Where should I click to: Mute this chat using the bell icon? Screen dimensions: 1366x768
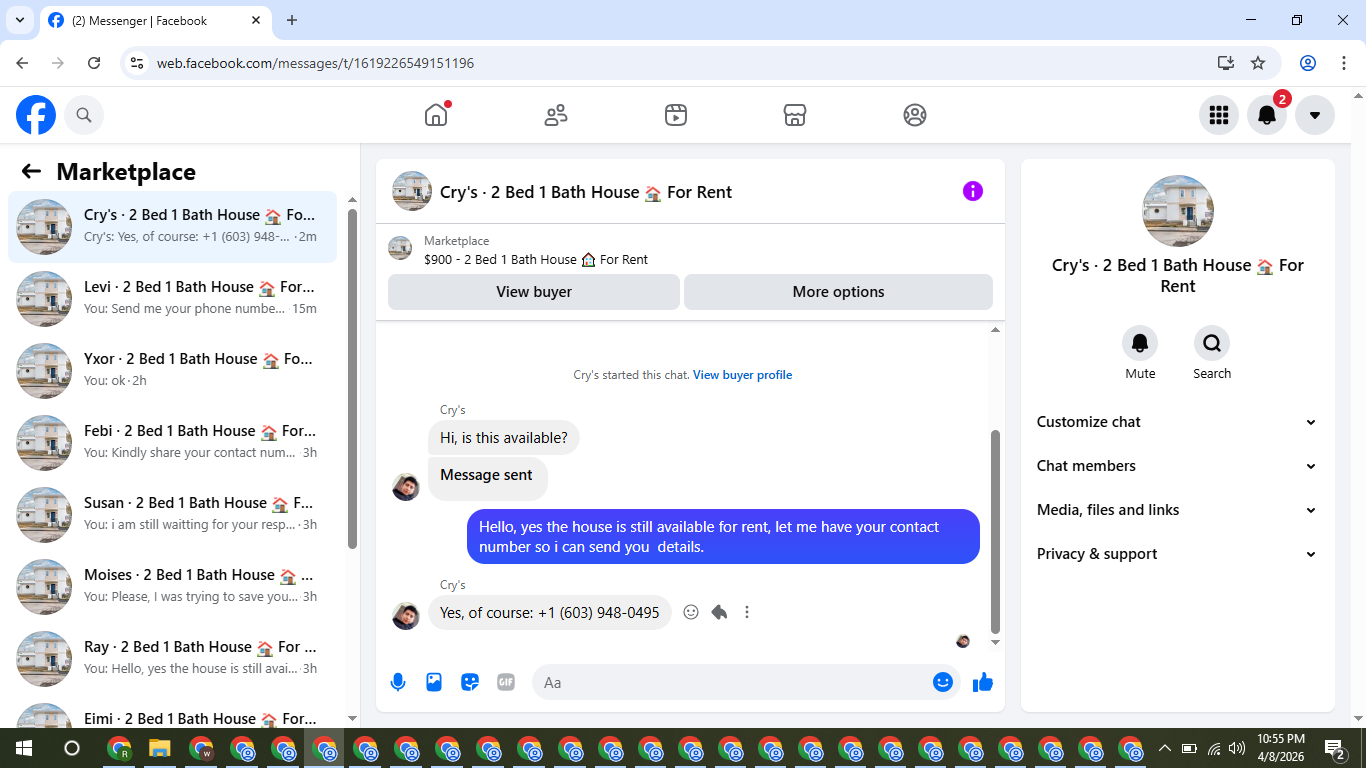point(1140,344)
